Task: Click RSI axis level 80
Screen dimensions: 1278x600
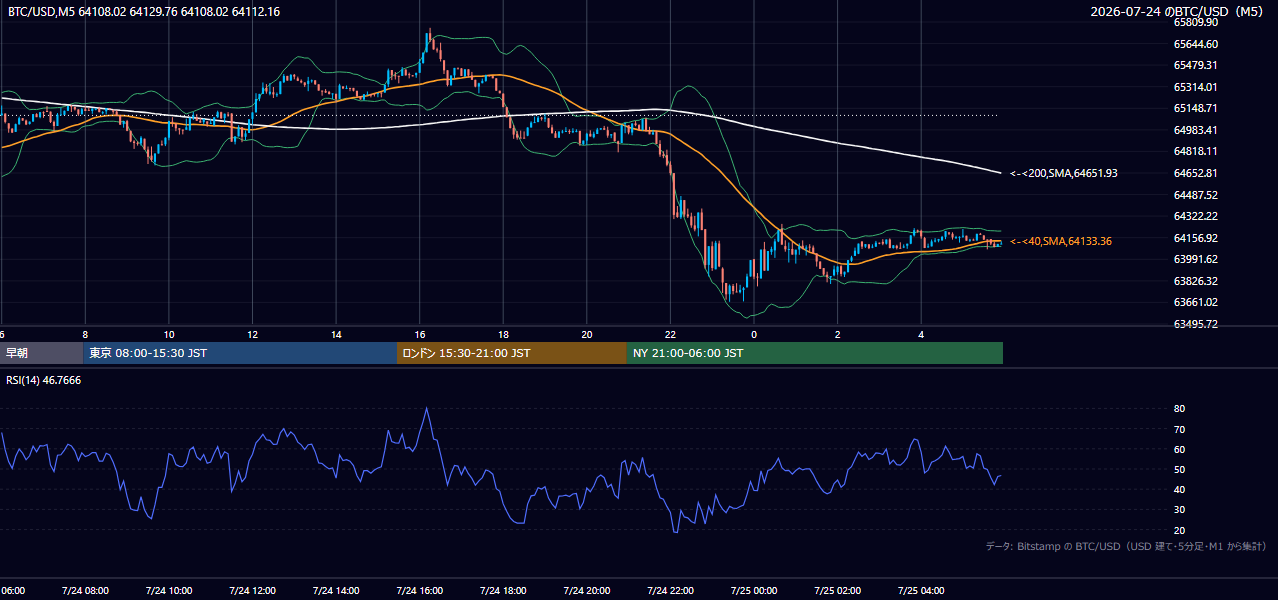Action: [1179, 409]
